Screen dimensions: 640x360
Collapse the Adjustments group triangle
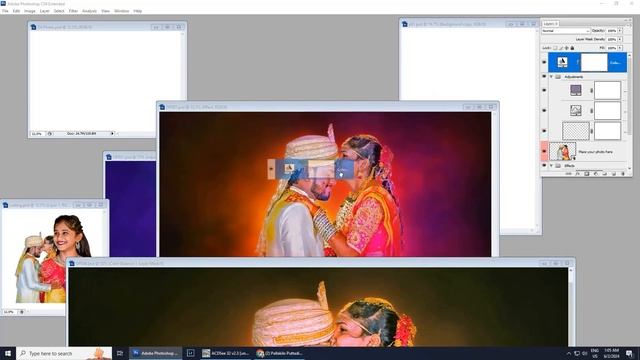coord(551,76)
